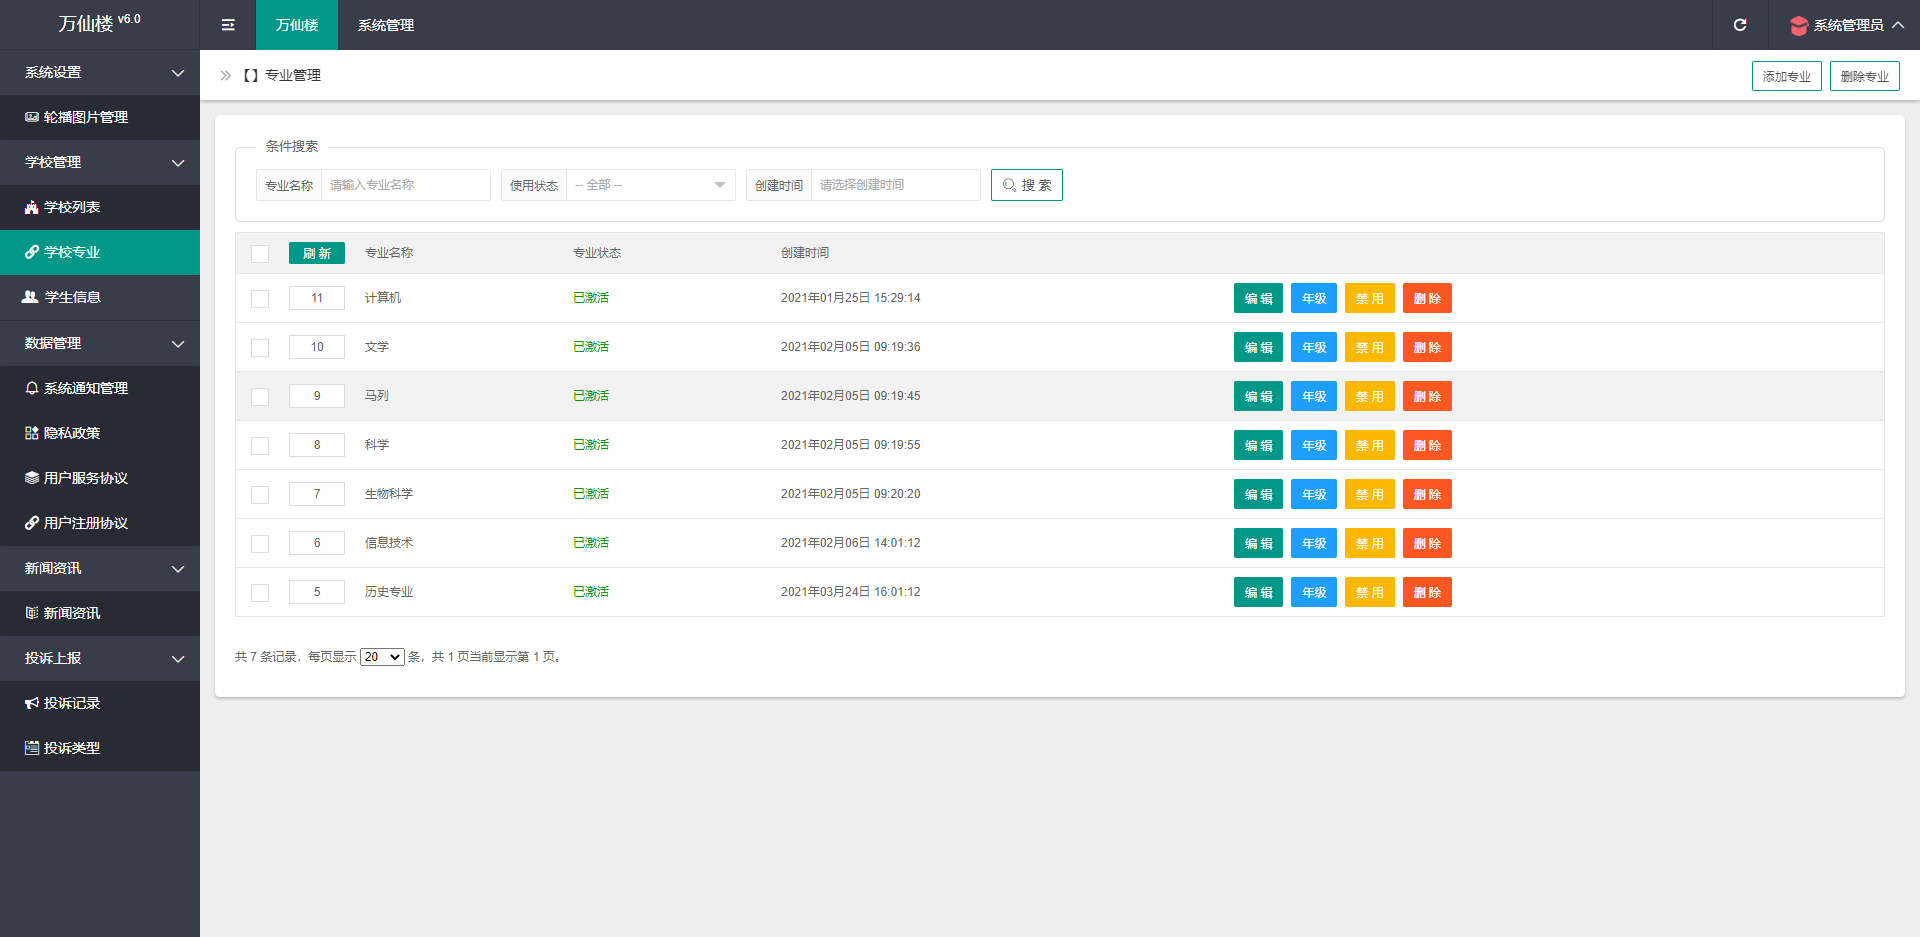Check the row for 信息技术
Screen dimensions: 1920x937
coord(260,543)
